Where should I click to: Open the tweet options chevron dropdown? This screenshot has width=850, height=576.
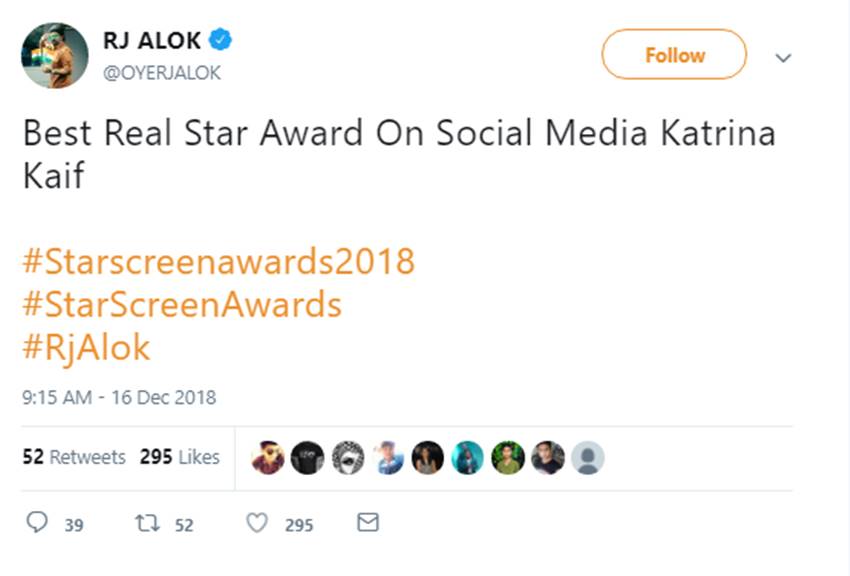coord(784,58)
